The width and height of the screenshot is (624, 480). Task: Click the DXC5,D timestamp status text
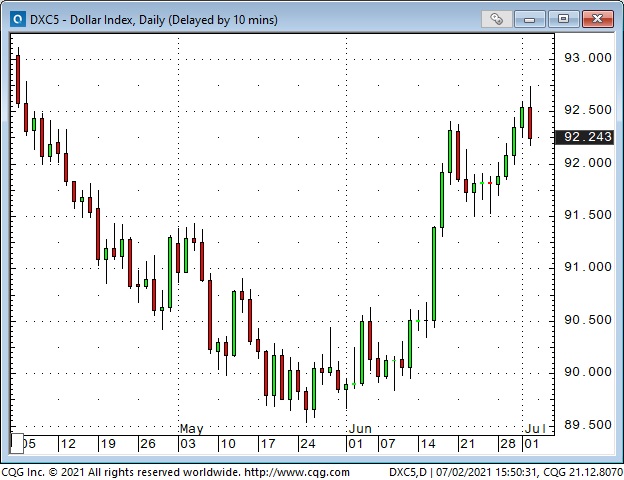coord(506,472)
